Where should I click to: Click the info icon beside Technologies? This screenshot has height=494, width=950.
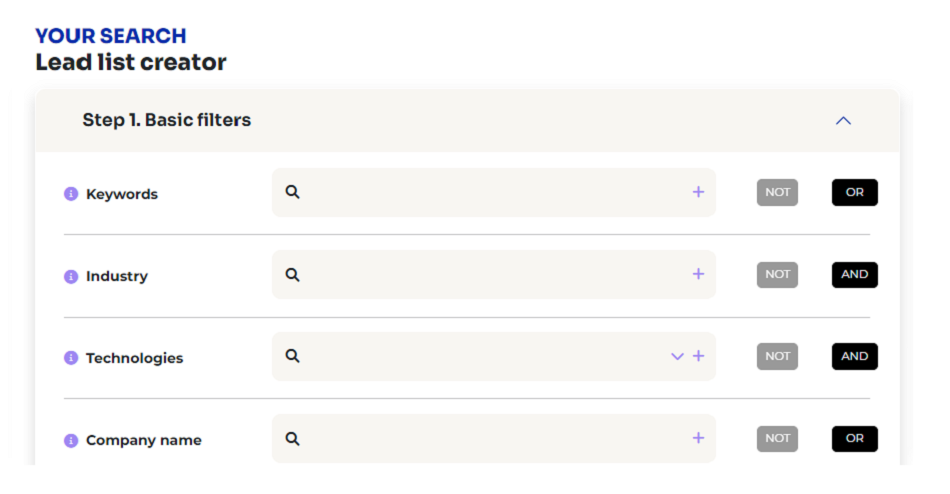point(71,358)
